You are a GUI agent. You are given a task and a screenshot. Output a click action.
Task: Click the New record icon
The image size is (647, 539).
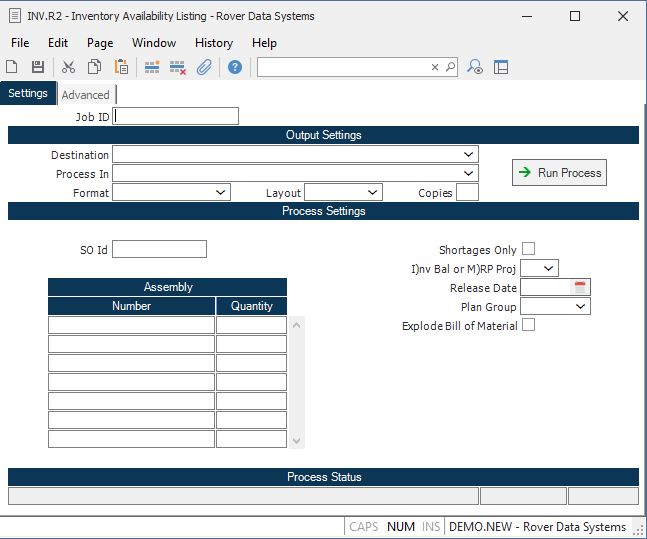[x=12, y=67]
